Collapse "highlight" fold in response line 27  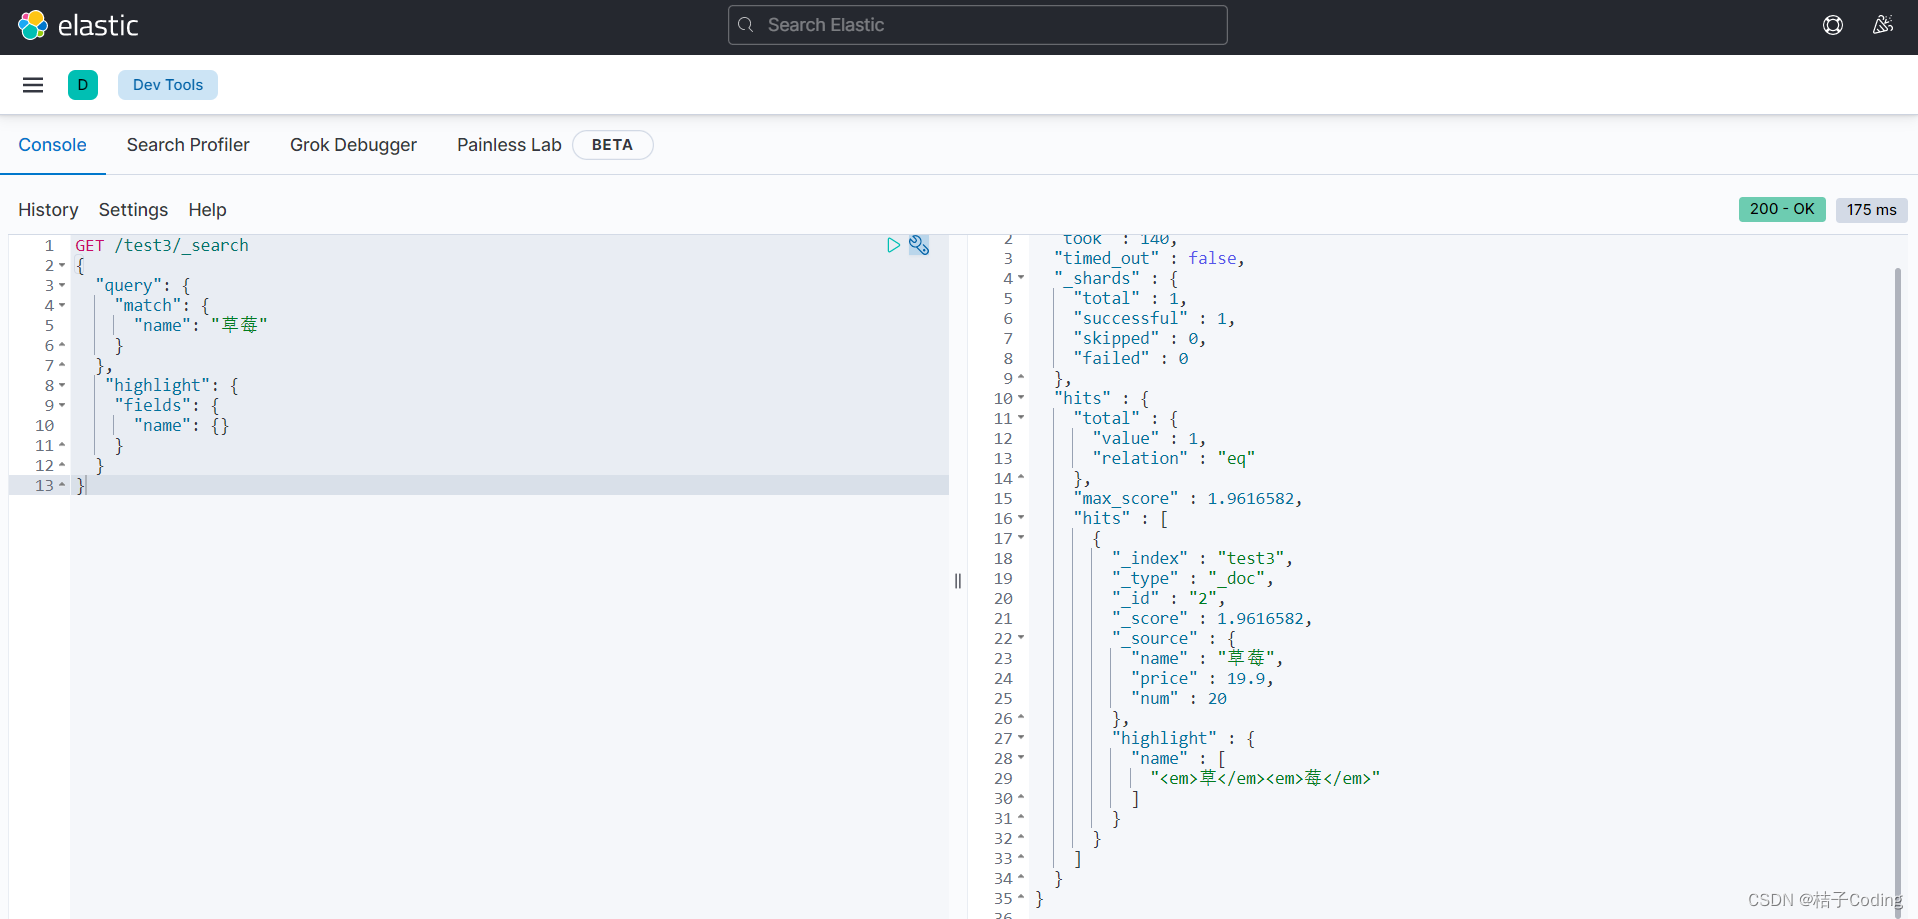(x=1021, y=738)
